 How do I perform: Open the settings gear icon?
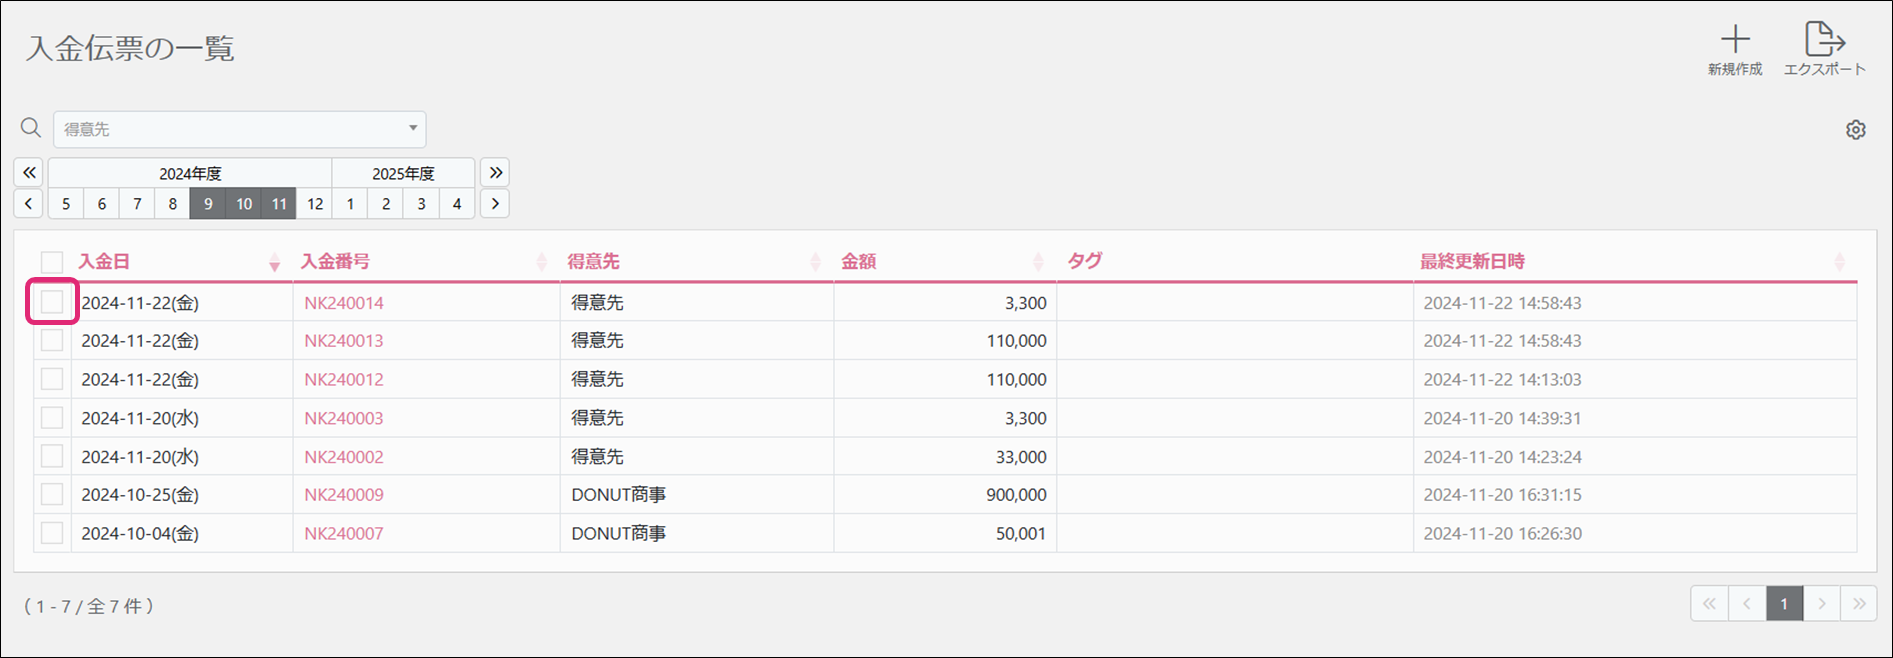point(1856,130)
